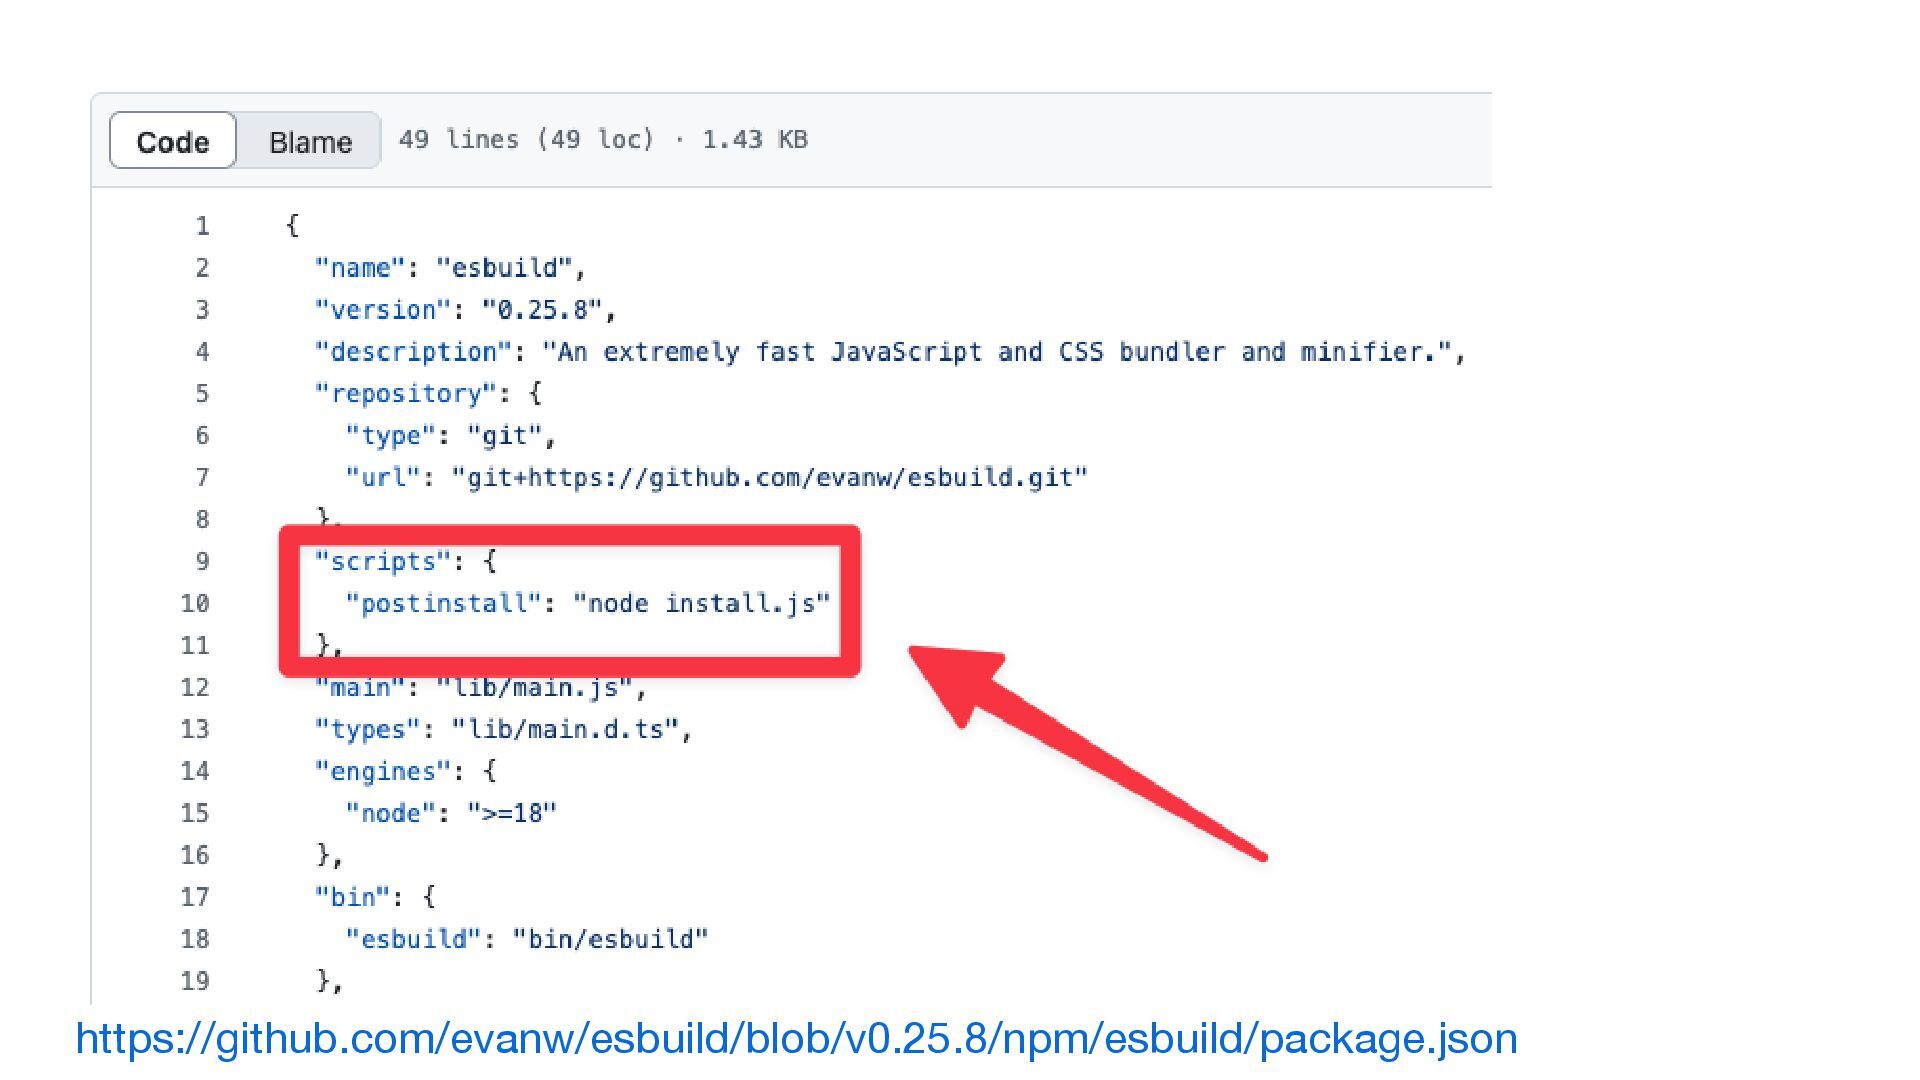Click the "postinstall" key text
This screenshot has height=1080, width=1920.
coord(443,603)
